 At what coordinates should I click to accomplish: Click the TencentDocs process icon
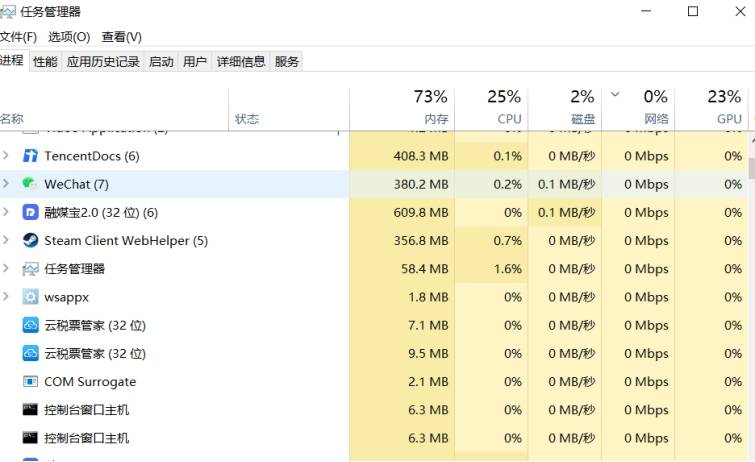[x=30, y=156]
